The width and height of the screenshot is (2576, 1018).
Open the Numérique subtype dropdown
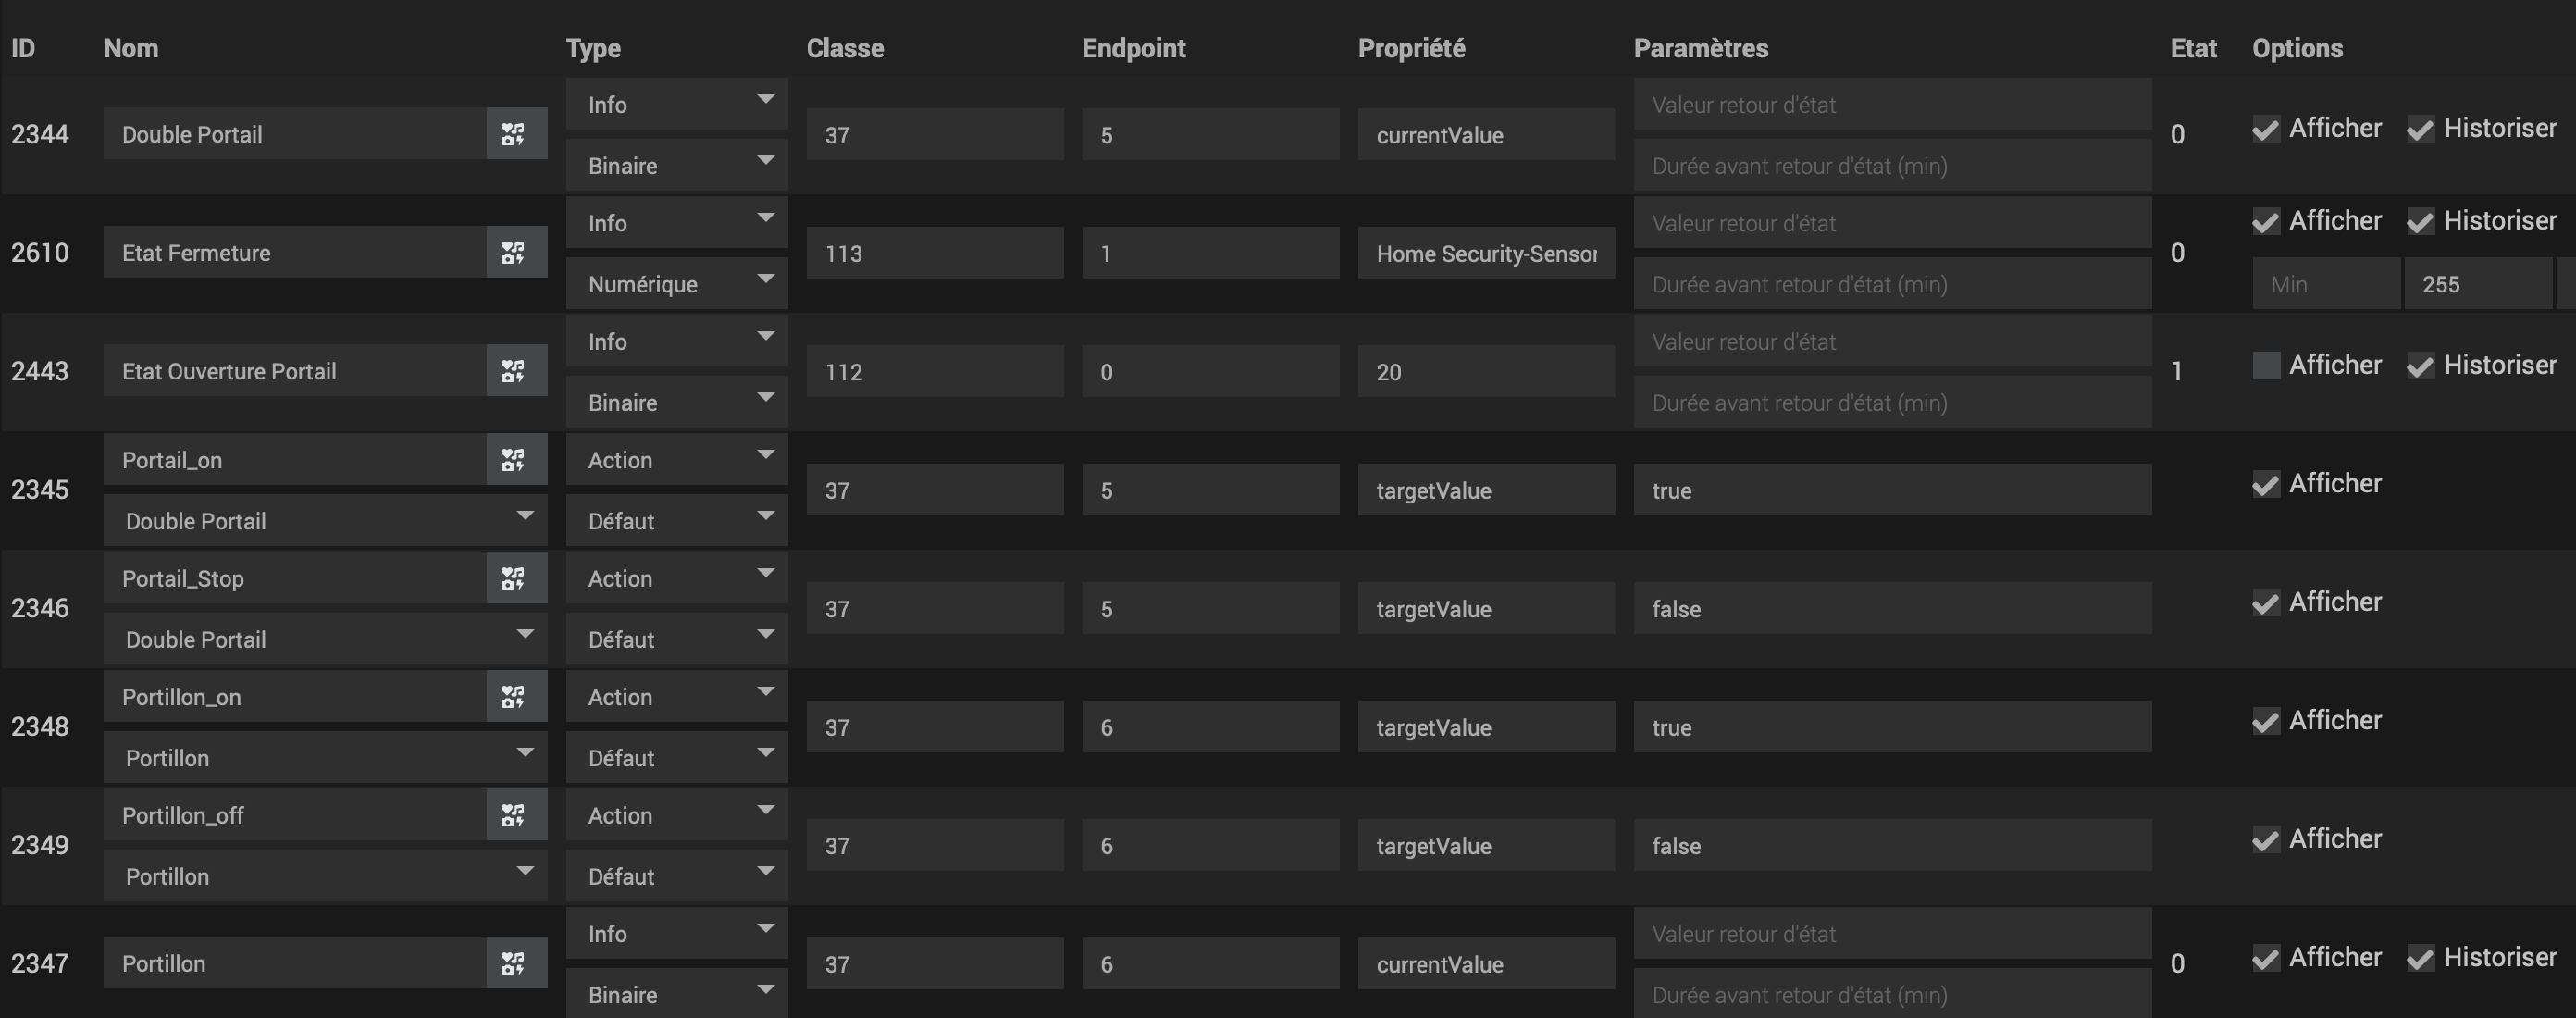(677, 284)
